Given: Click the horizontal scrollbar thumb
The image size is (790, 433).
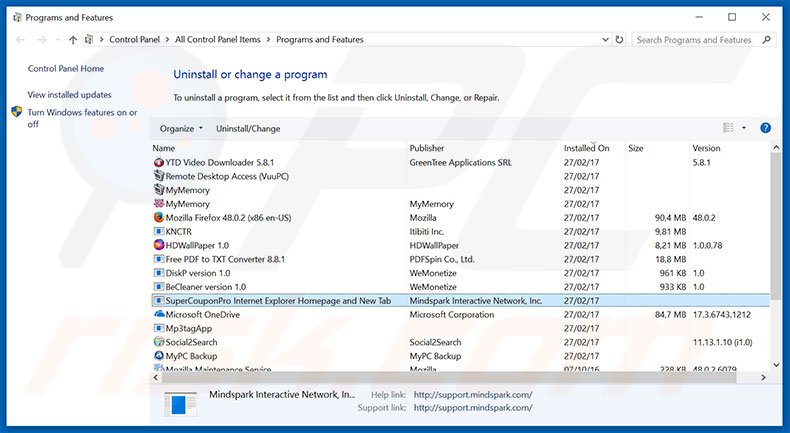Looking at the screenshot, I should (x=448, y=377).
